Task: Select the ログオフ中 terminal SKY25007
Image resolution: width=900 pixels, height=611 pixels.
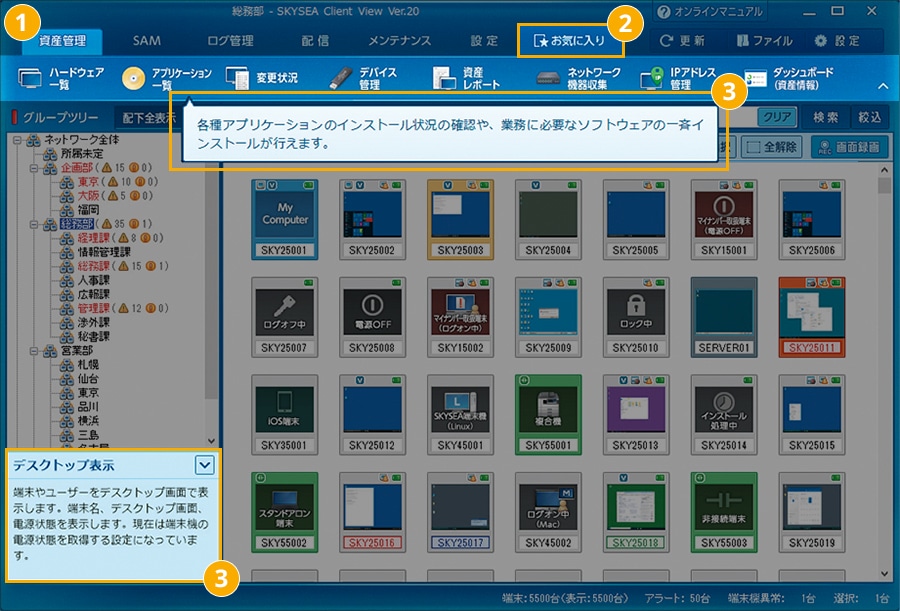Action: (x=285, y=317)
